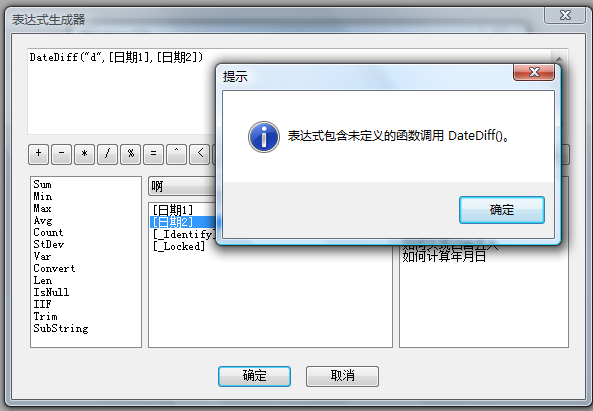
Task: Click 确定 at bottom of expression builder
Action: coord(254,376)
